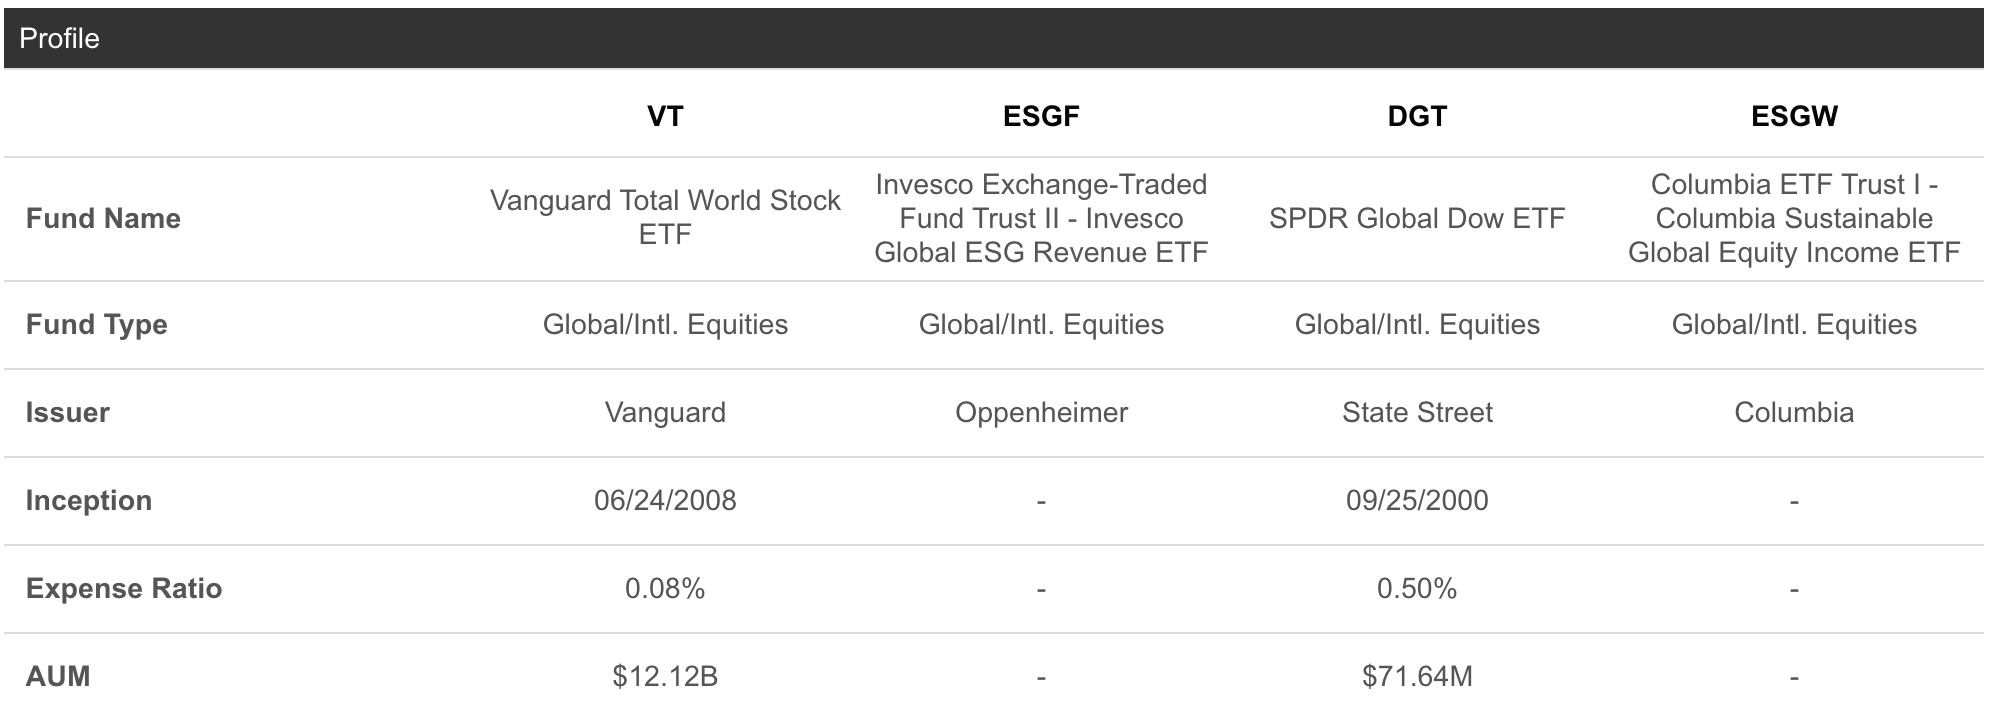The height and width of the screenshot is (718, 1992).
Task: Select the Issuer row label
Action: tap(67, 412)
